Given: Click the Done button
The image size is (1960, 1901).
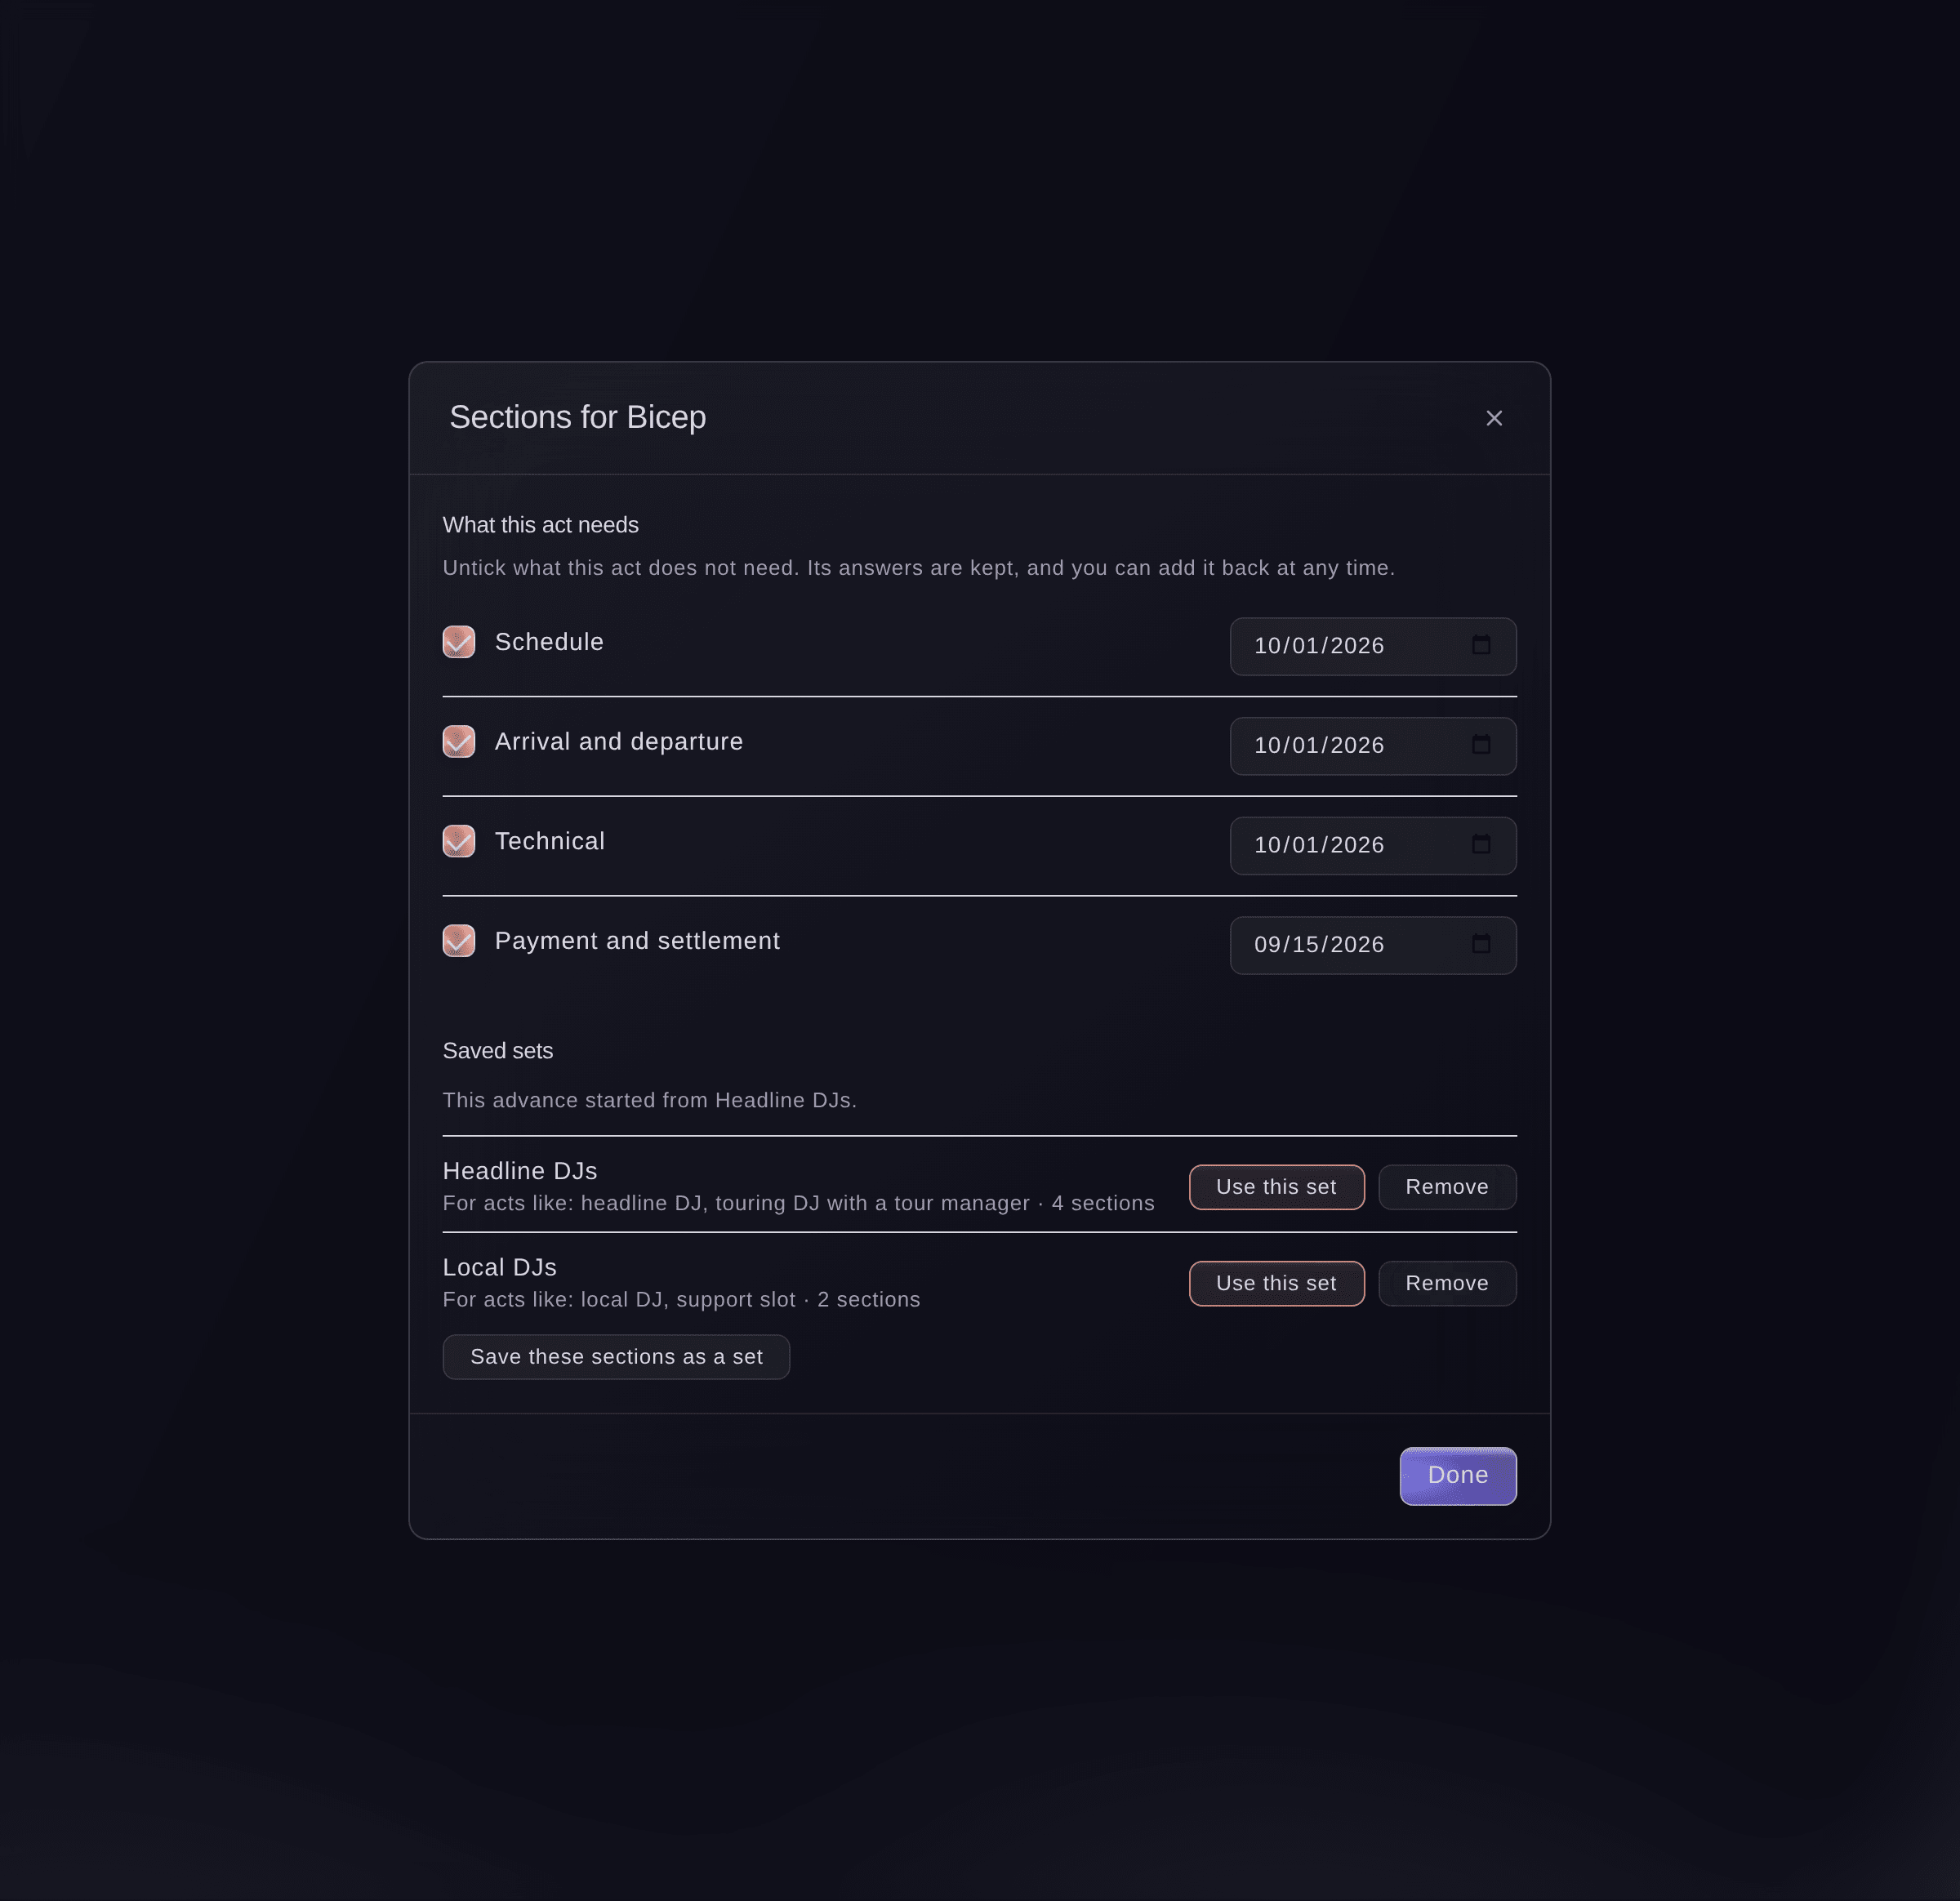Looking at the screenshot, I should 1458,1475.
